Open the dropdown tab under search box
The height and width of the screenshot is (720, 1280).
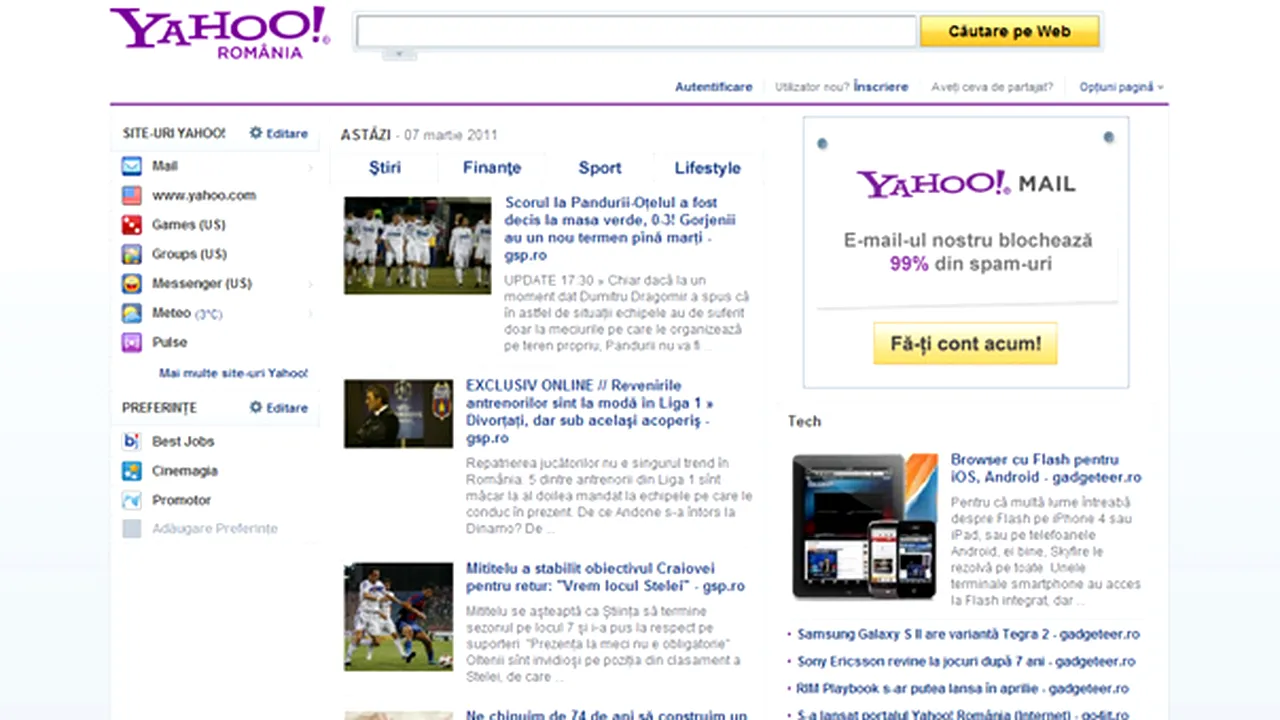click(x=399, y=54)
